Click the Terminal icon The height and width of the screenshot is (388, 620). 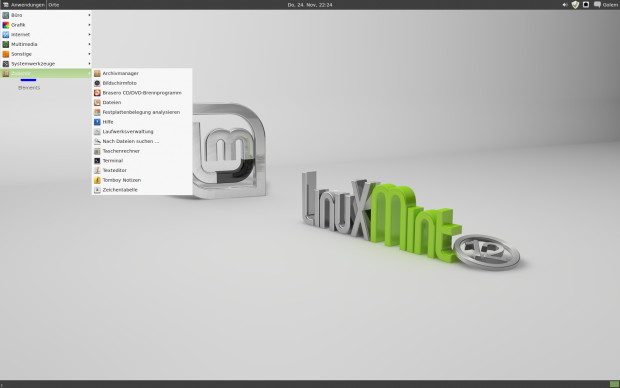[97, 161]
